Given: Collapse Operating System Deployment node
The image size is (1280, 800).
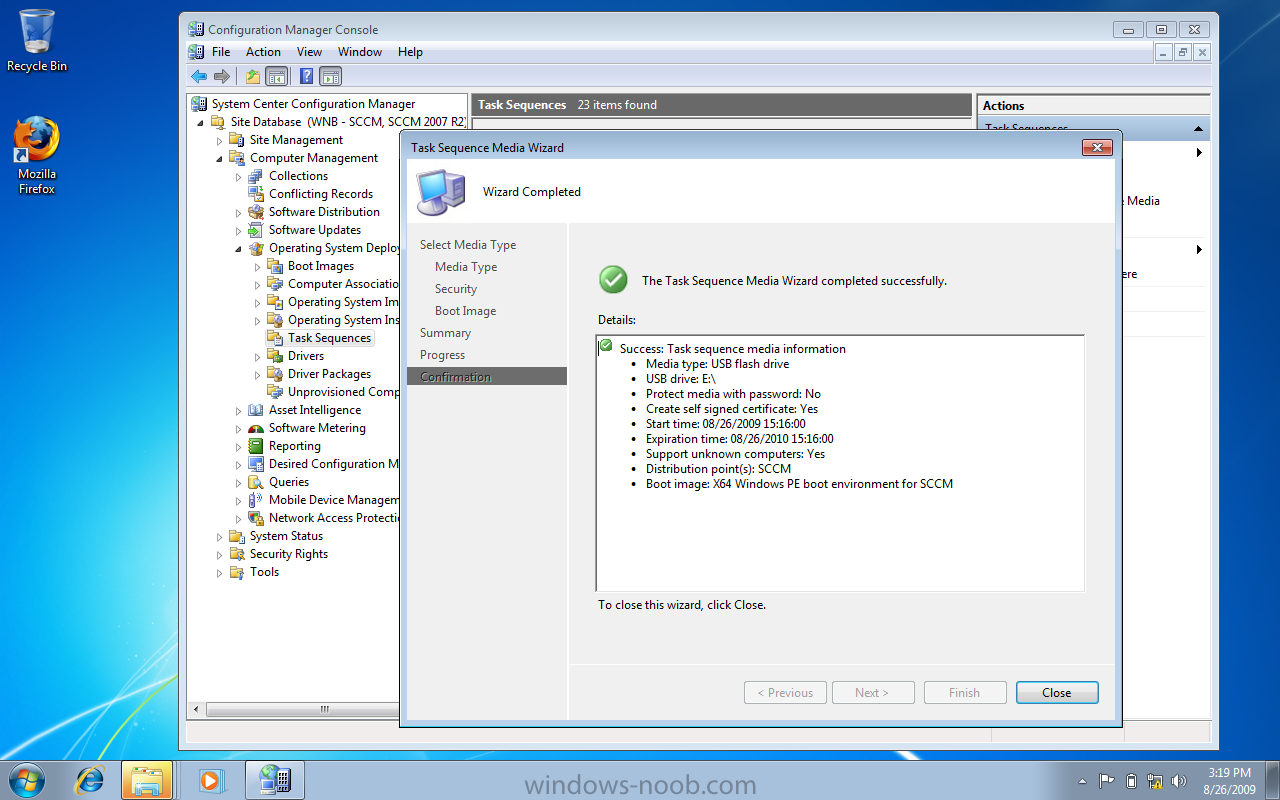Looking at the screenshot, I should tap(238, 249).
